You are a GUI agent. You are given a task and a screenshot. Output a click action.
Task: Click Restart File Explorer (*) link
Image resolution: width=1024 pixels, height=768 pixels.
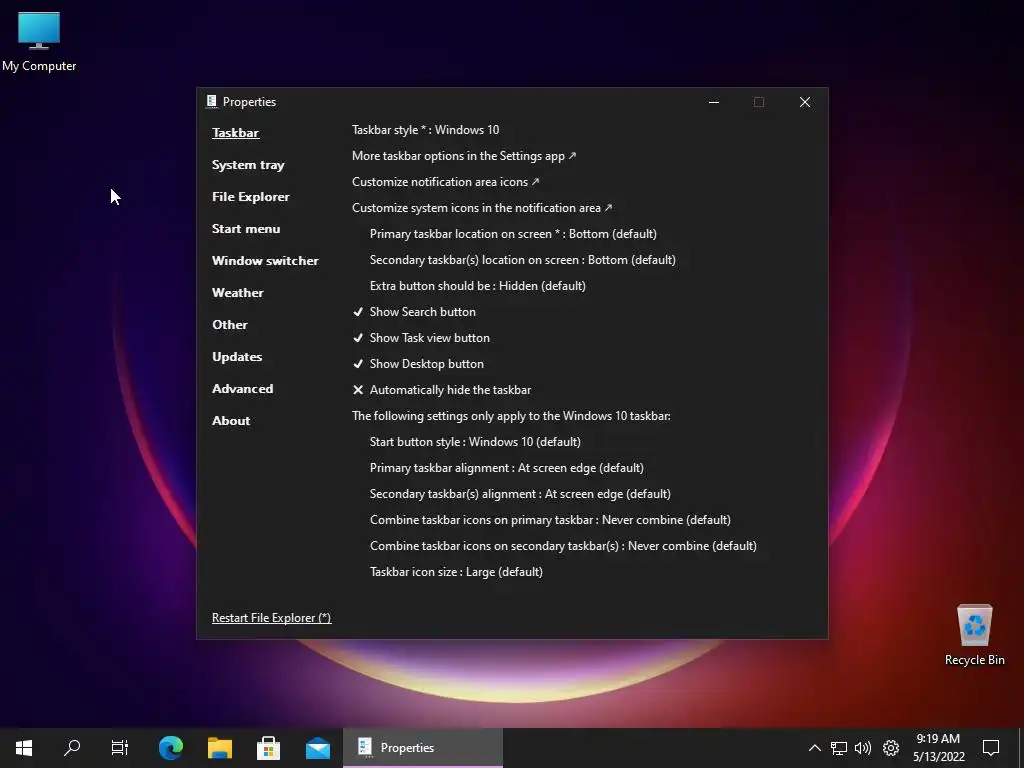[x=272, y=618]
